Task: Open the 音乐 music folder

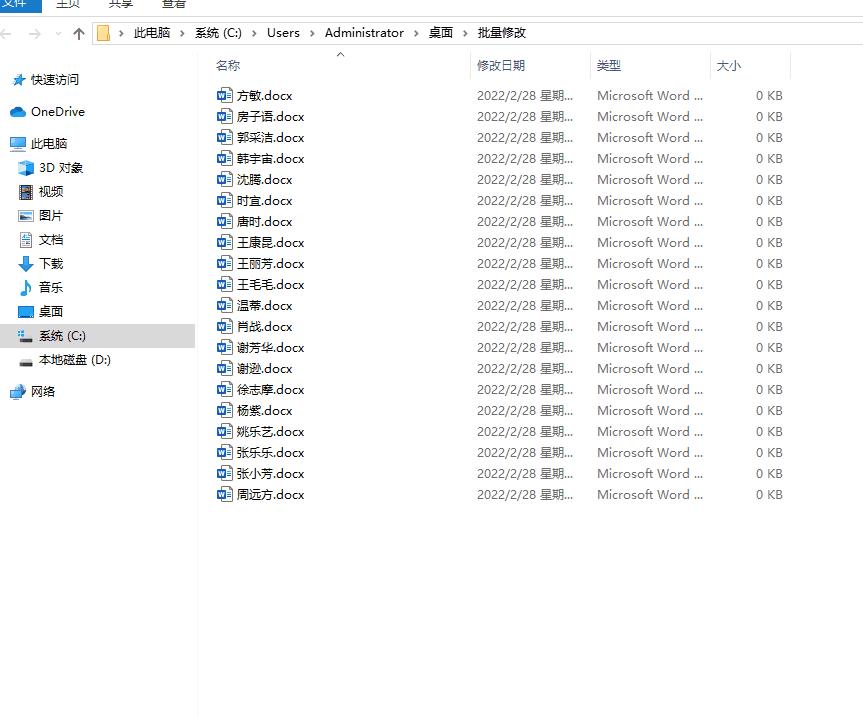Action: pos(50,288)
